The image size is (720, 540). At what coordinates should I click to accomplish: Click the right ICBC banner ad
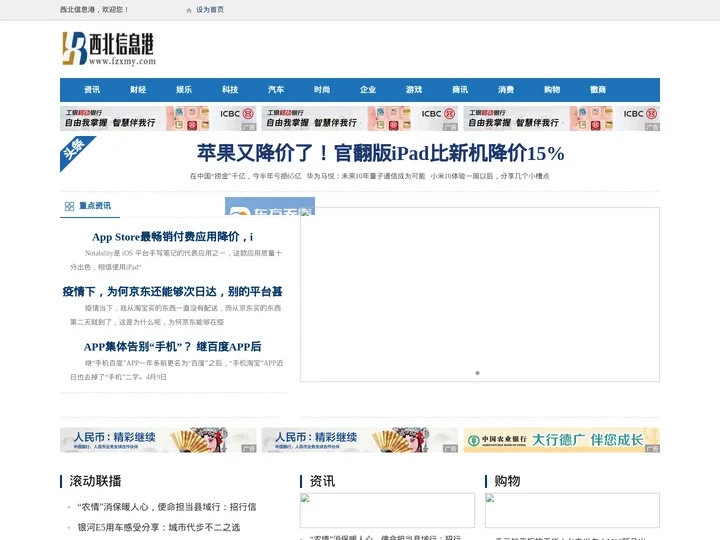point(562,118)
